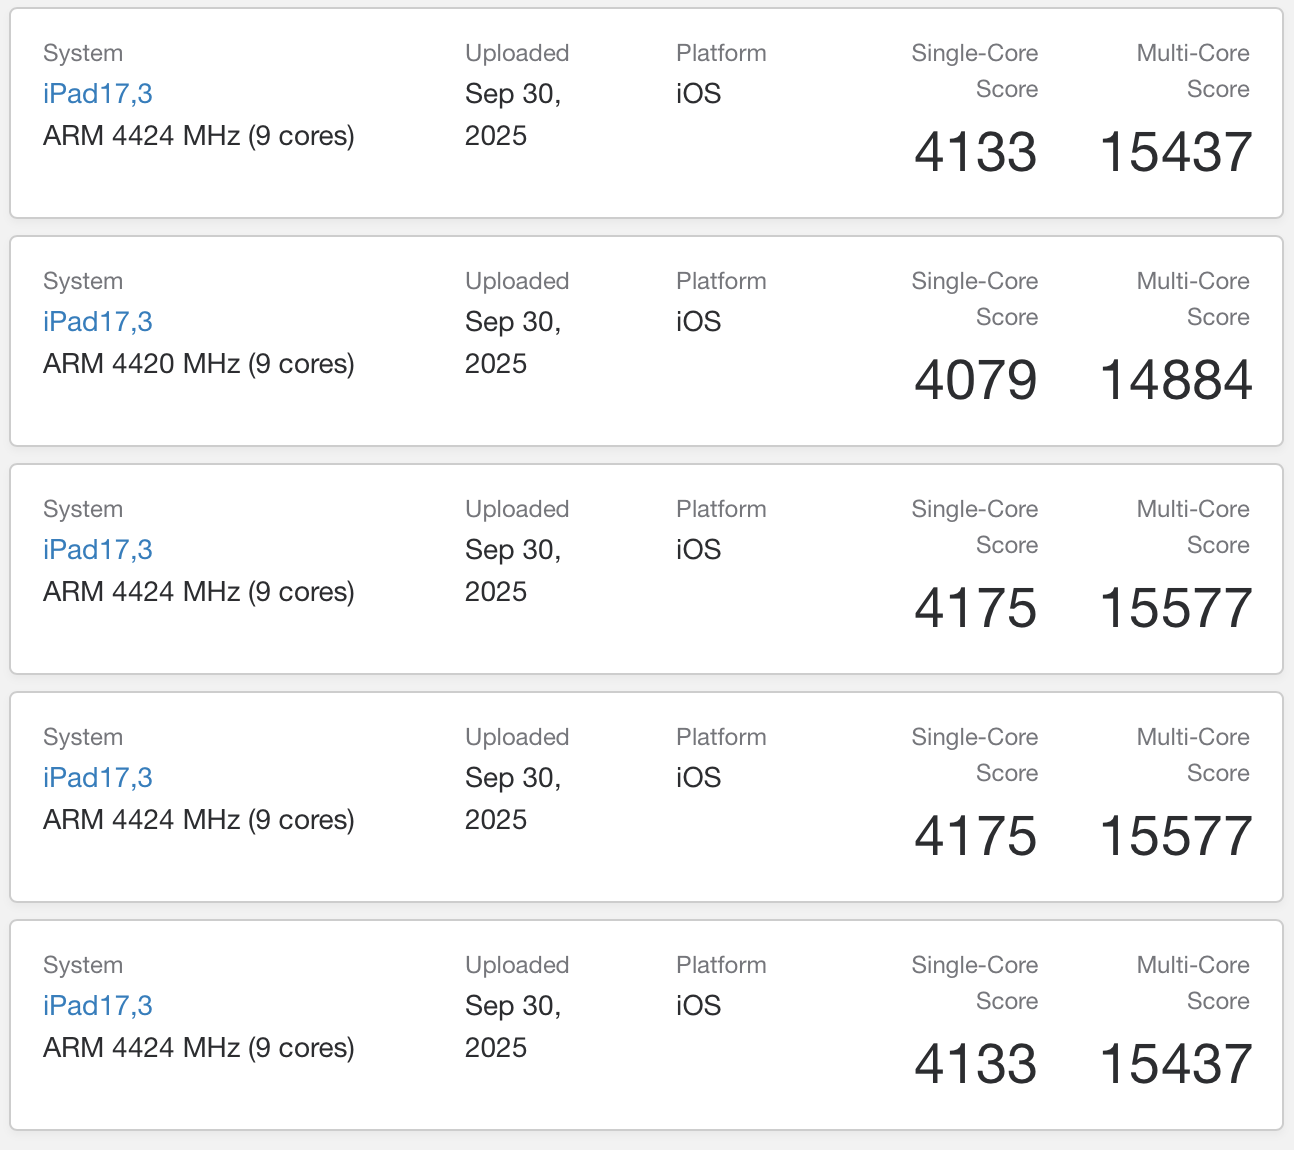
Task: Click the 4175 single-core score in the fourth result
Action: (x=975, y=837)
